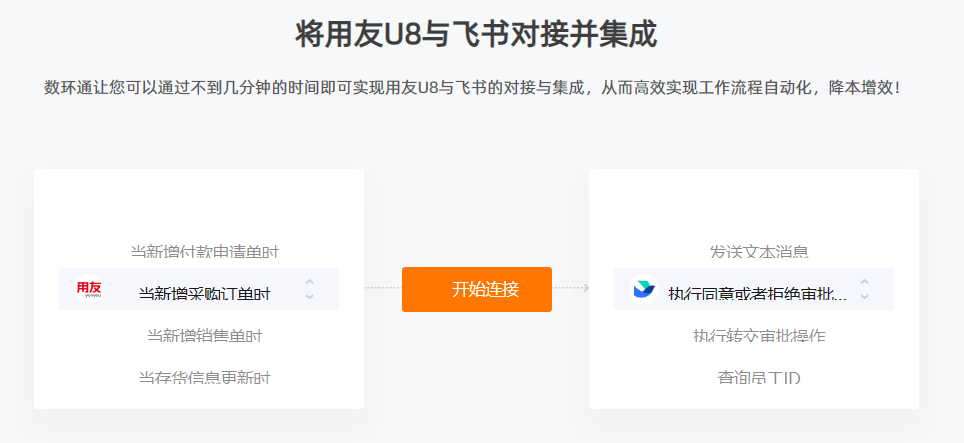Screen dimensions: 964x443
Task: Click the dotted arrow pointing to Feishu card
Action: pyautogui.click(x=571, y=288)
